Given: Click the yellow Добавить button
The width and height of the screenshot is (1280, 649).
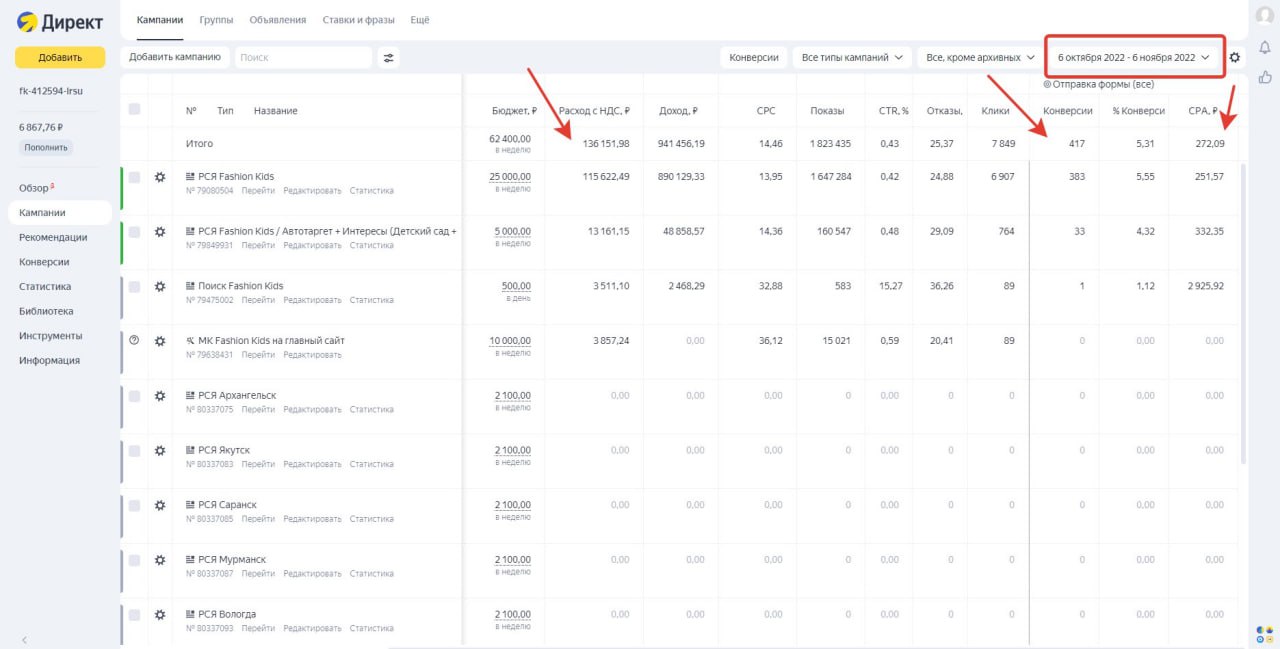Looking at the screenshot, I should pos(60,58).
